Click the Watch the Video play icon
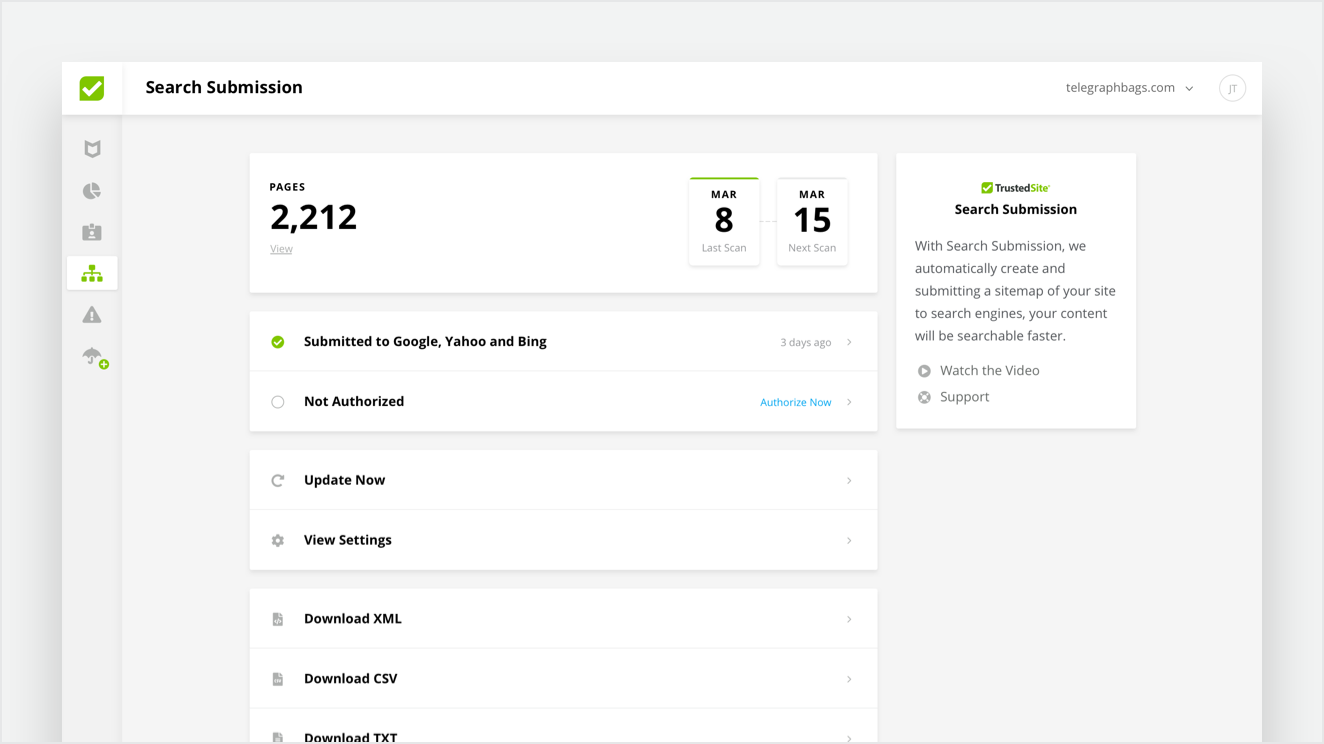Screen dimensions: 1324x744 (x=924, y=371)
